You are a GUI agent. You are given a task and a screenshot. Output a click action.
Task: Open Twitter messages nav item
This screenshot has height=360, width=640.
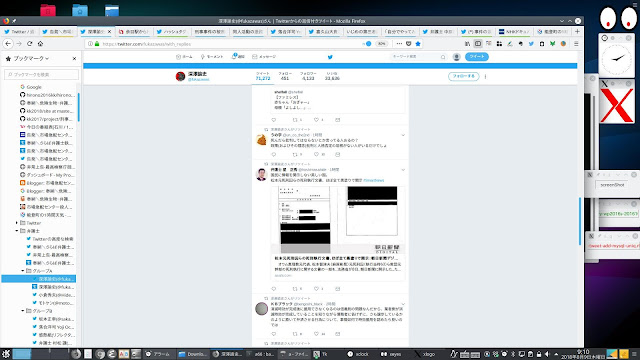click(x=264, y=57)
